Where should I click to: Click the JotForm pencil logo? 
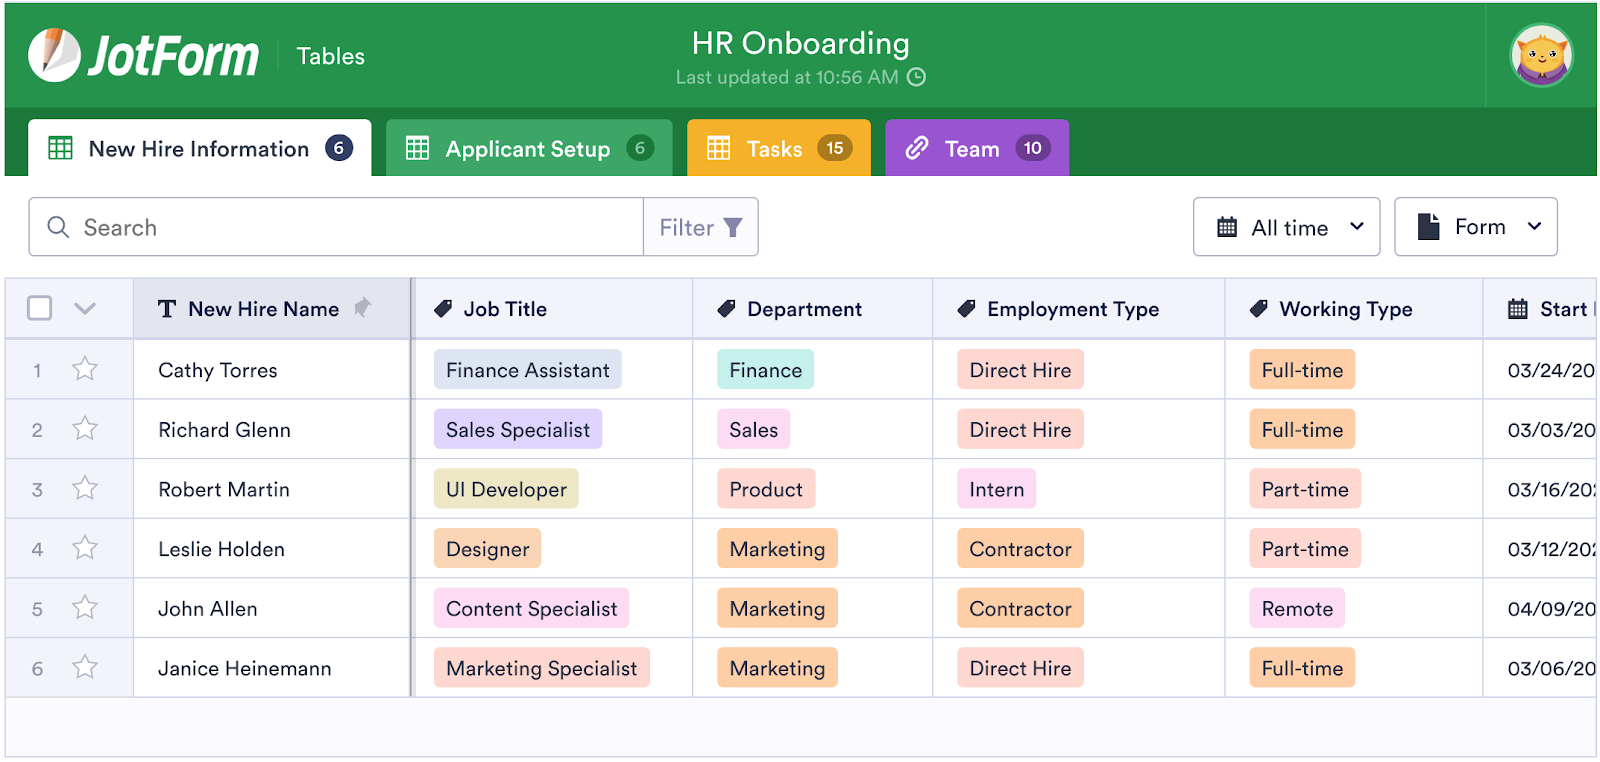point(54,54)
